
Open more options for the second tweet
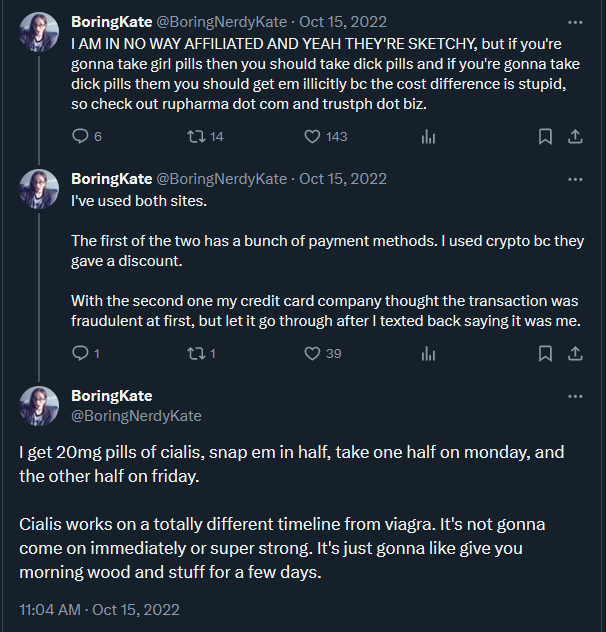(575, 179)
